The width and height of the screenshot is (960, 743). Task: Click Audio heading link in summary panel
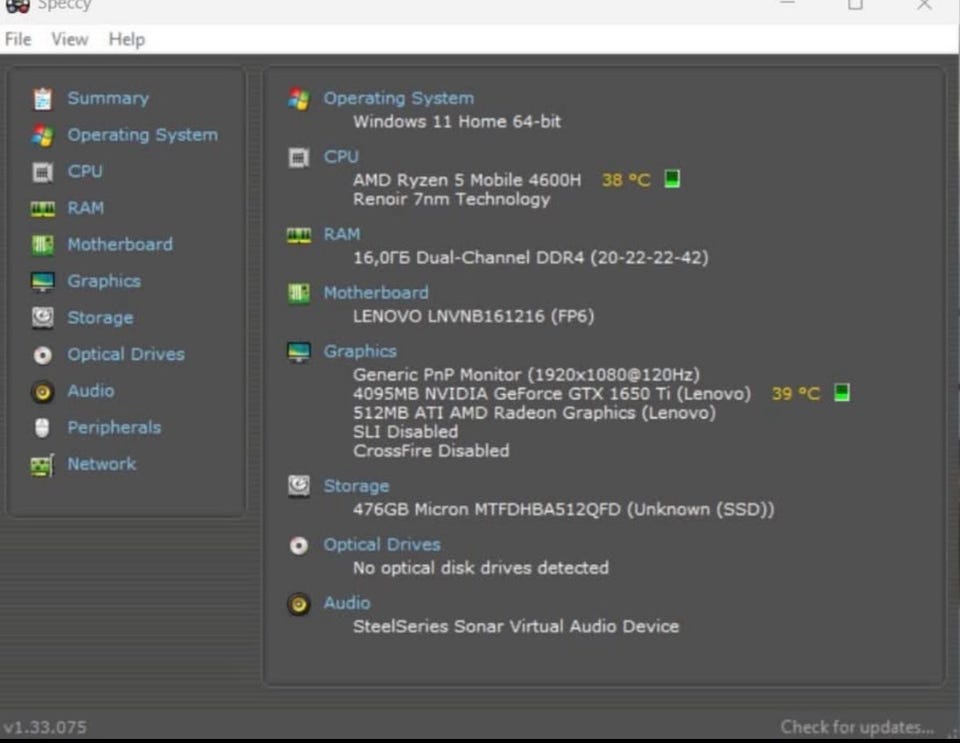347,603
